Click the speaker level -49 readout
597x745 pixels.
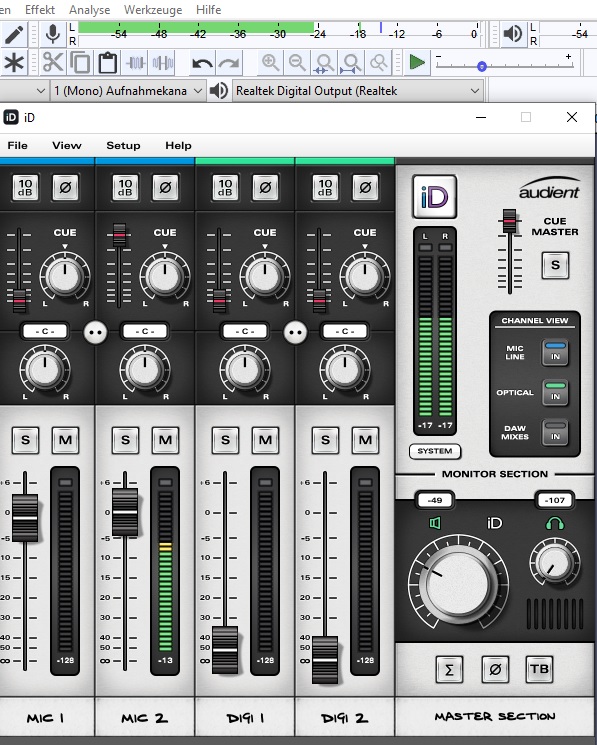435,500
